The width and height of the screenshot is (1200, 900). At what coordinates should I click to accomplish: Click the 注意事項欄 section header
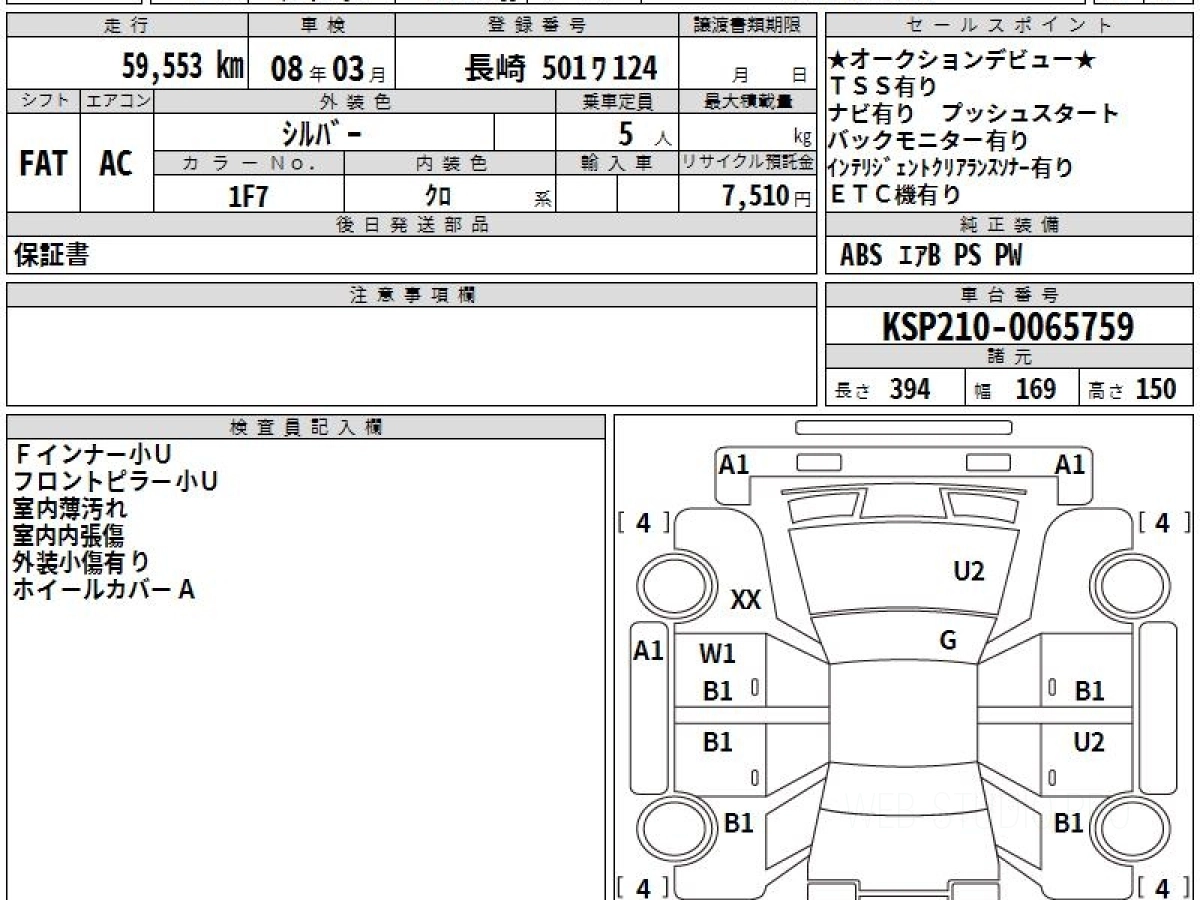pos(412,295)
